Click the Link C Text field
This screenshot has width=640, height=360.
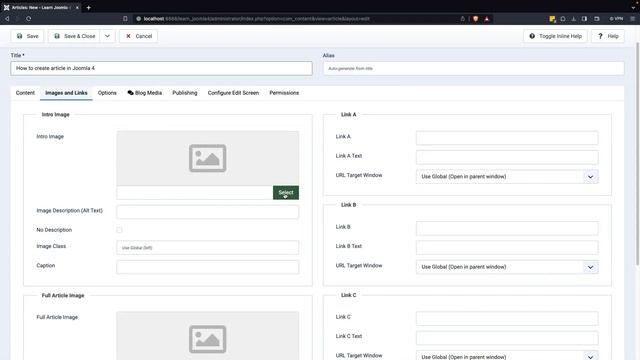(x=507, y=338)
